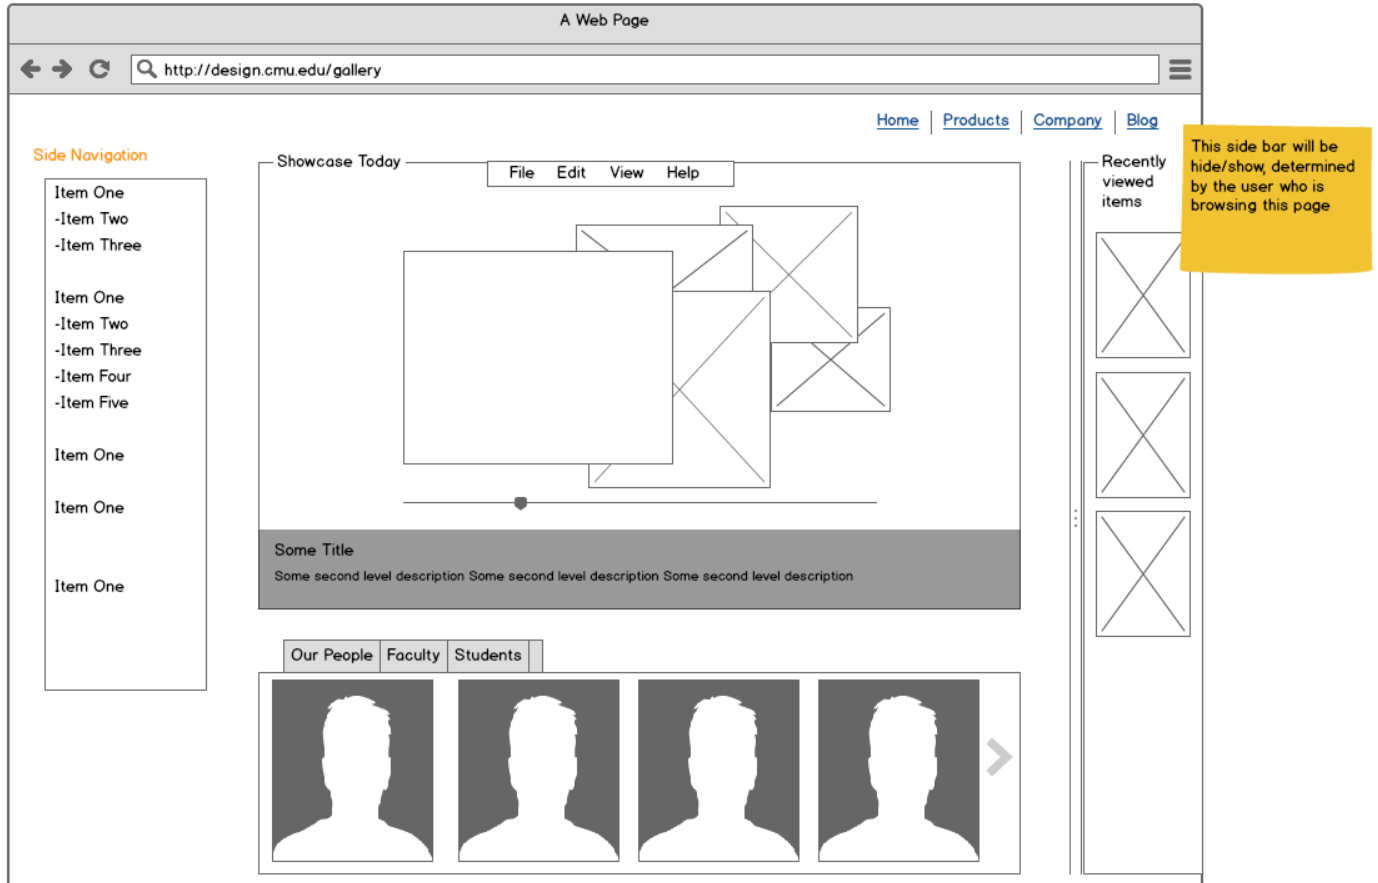Show next people with right chevron

click(x=998, y=757)
